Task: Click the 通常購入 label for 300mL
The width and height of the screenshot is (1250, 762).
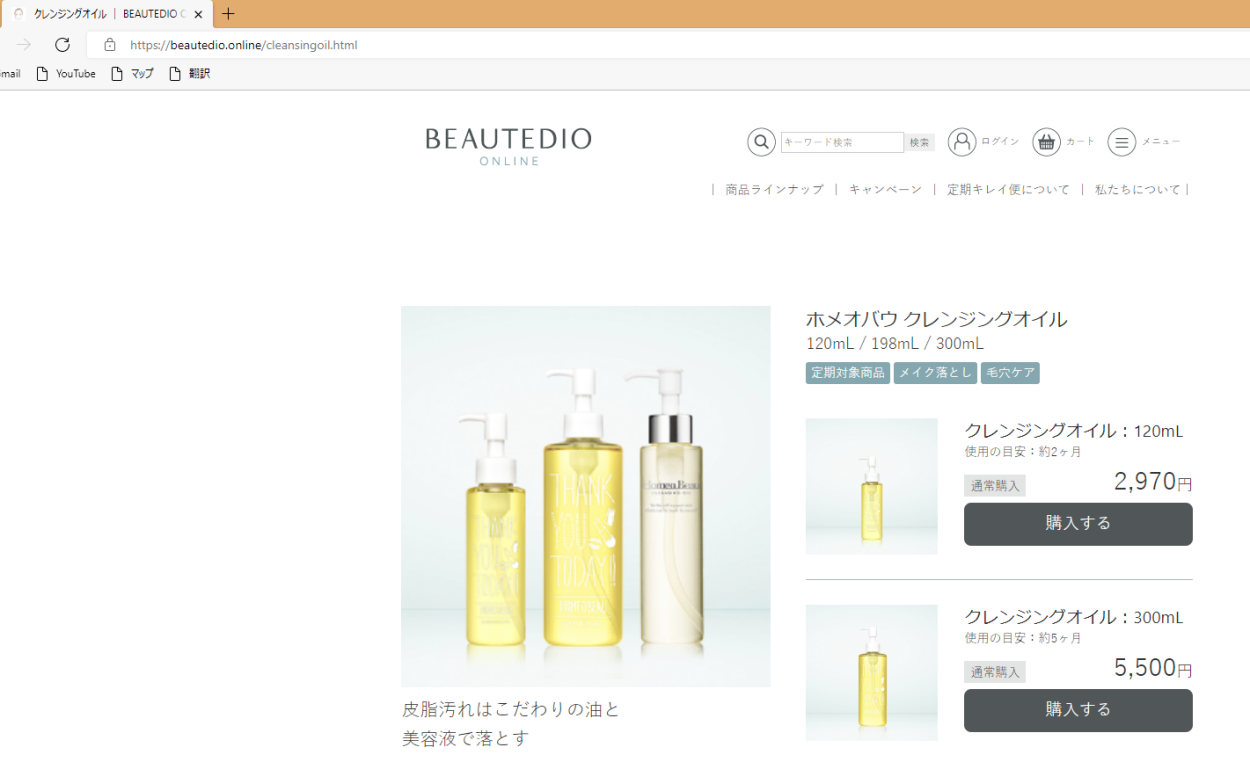Action: tap(995, 672)
